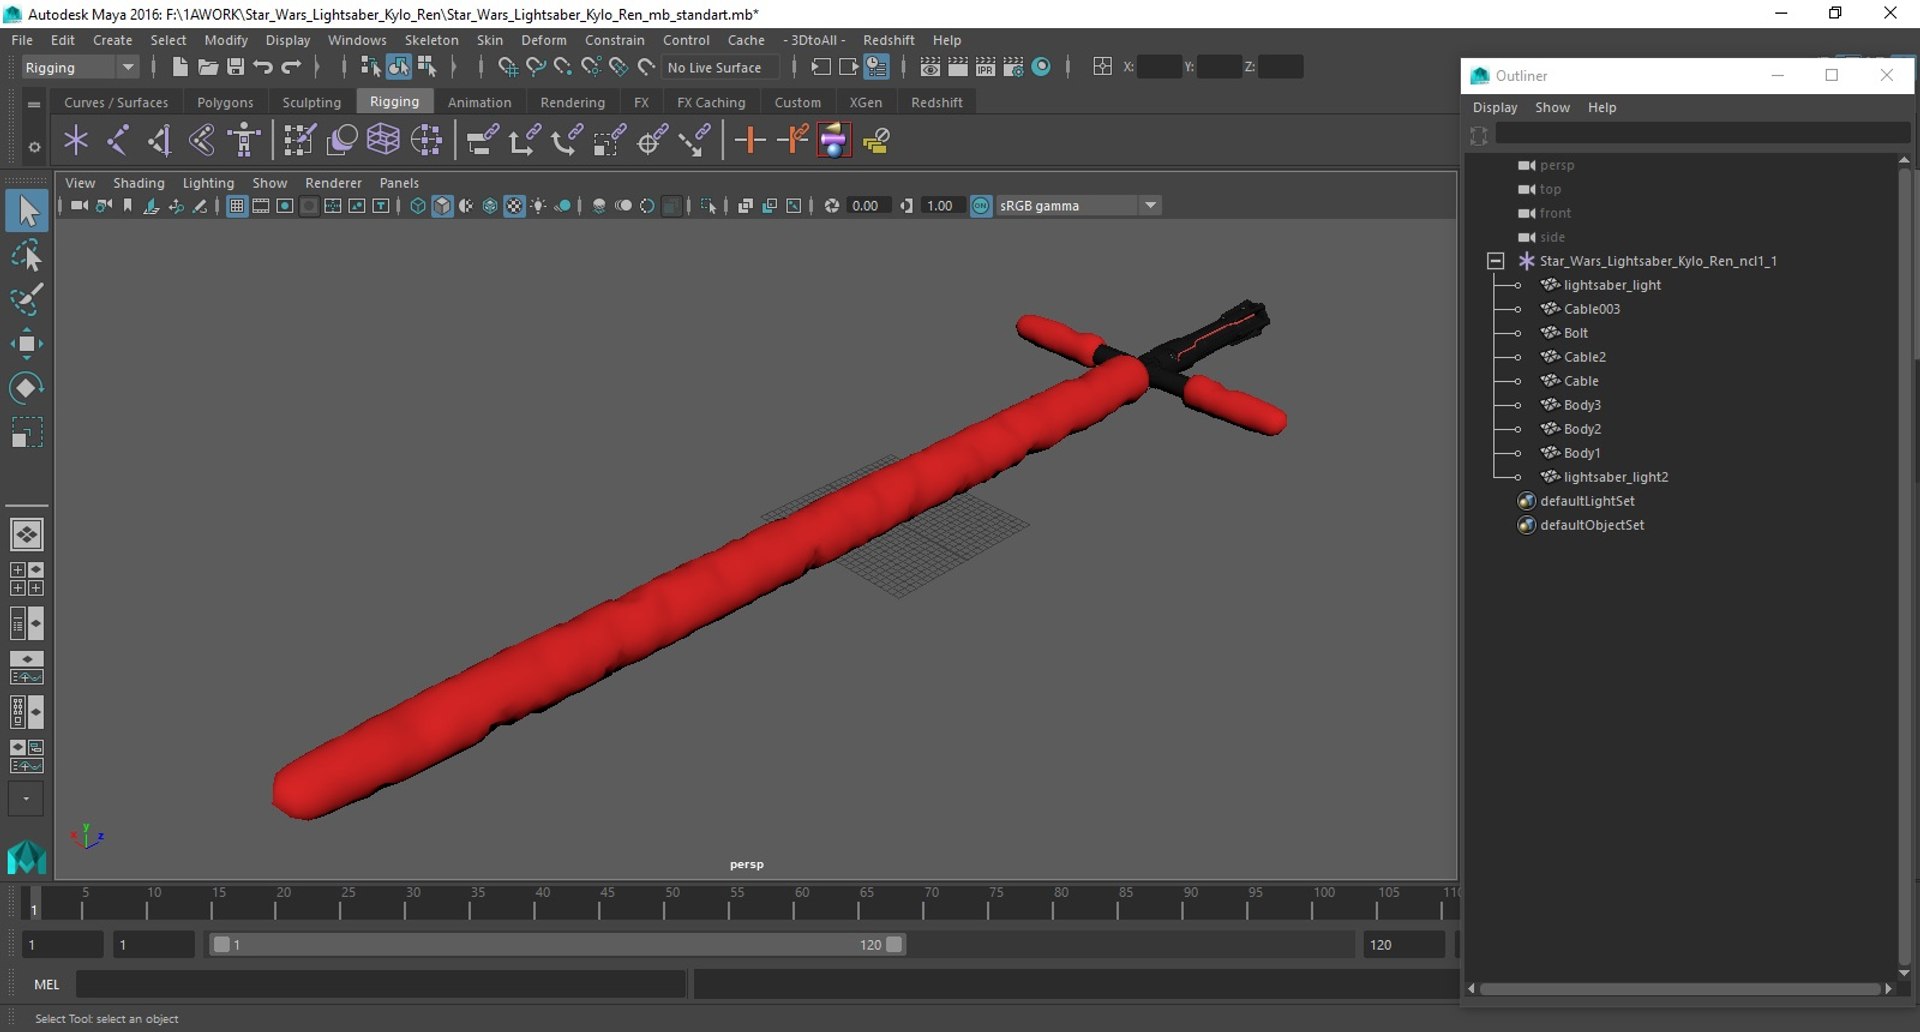The height and width of the screenshot is (1032, 1920).
Task: Select Cable003 in Outliner
Action: 1591,309
